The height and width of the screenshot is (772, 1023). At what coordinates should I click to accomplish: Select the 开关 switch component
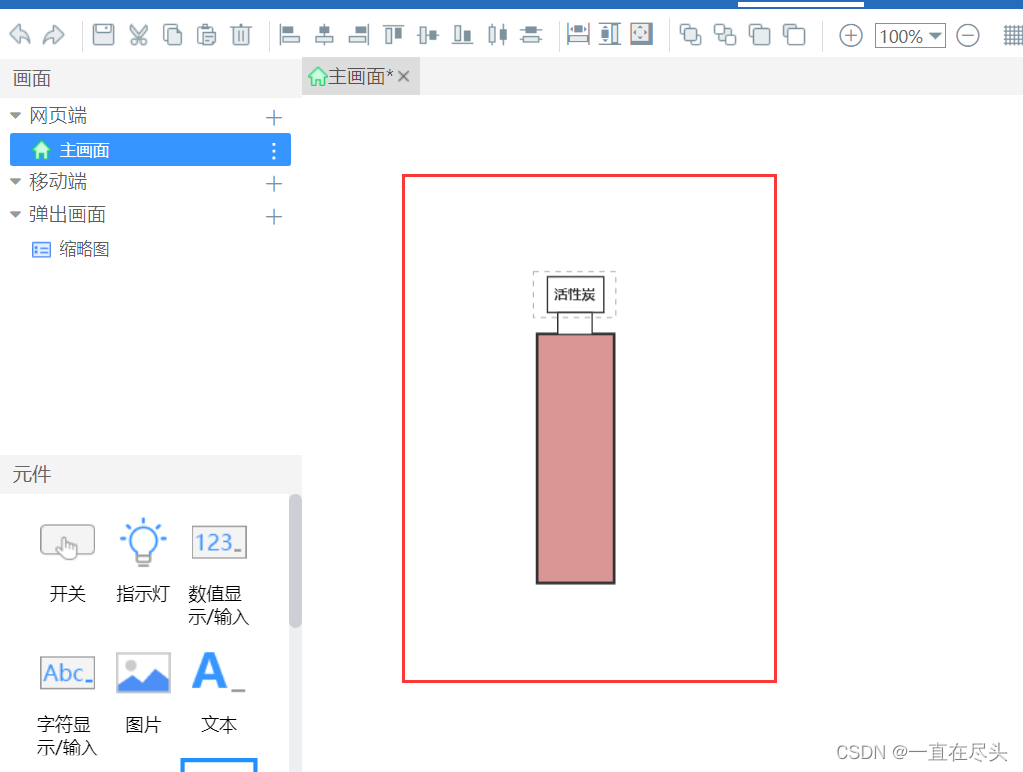pyautogui.click(x=67, y=541)
